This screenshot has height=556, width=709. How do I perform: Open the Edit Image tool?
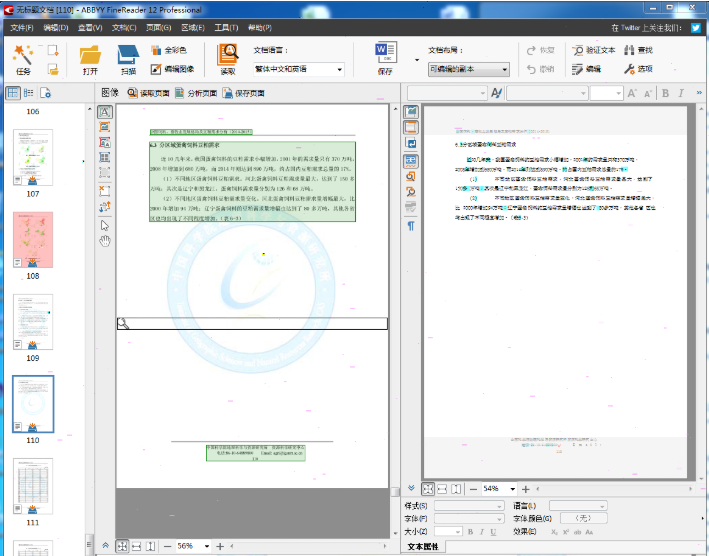[172, 69]
